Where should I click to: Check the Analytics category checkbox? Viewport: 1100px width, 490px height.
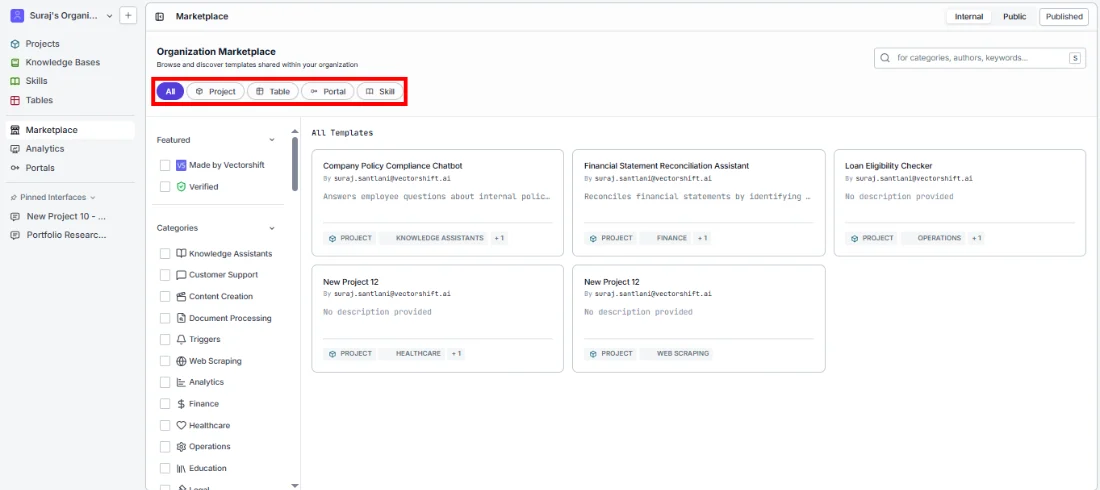(165, 382)
